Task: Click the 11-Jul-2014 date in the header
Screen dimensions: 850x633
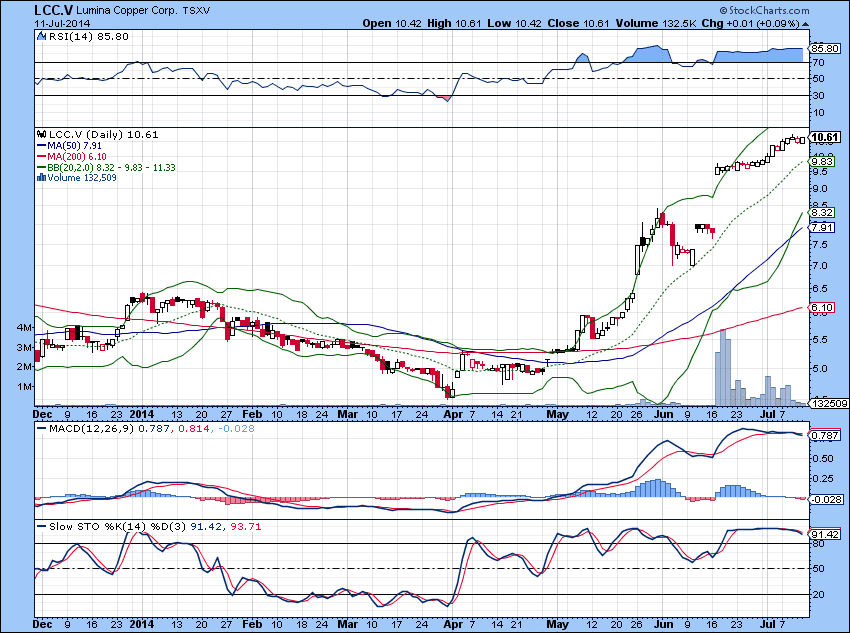Action: coord(62,23)
